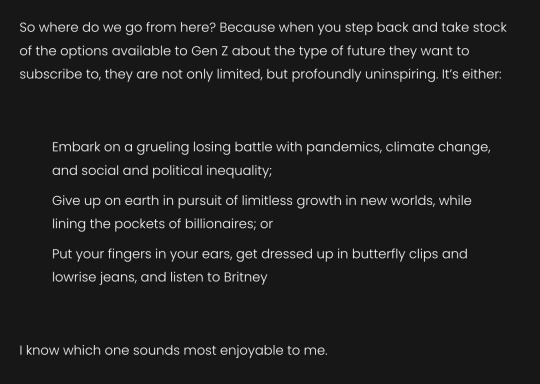Click the words 'Give up on earth'
The height and width of the screenshot is (384, 540).
tap(106, 201)
